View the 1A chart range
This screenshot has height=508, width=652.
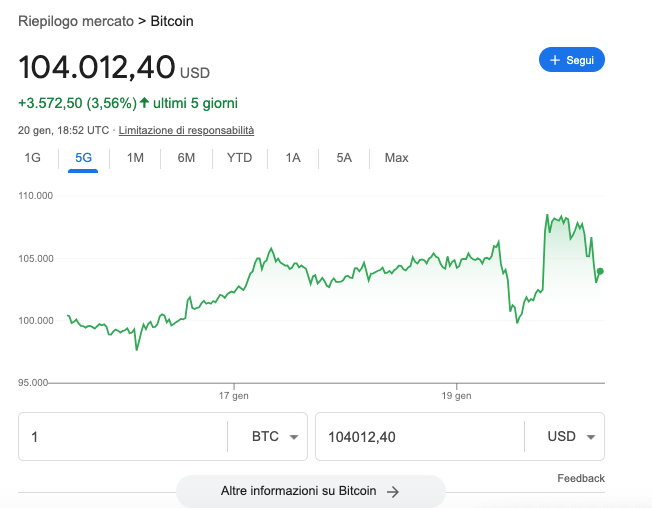point(293,158)
